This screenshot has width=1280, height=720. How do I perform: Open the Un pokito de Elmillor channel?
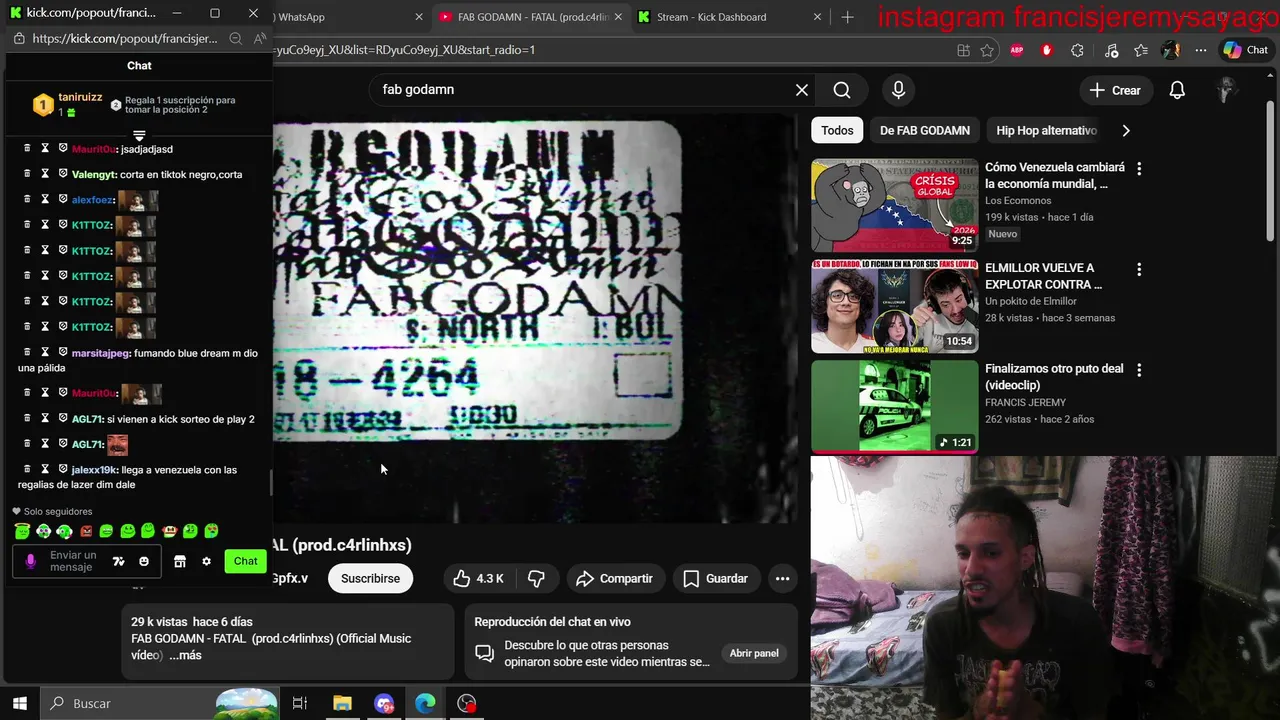1031,301
